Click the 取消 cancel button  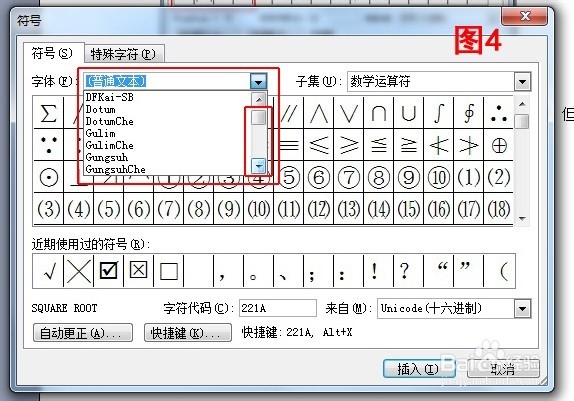click(503, 369)
